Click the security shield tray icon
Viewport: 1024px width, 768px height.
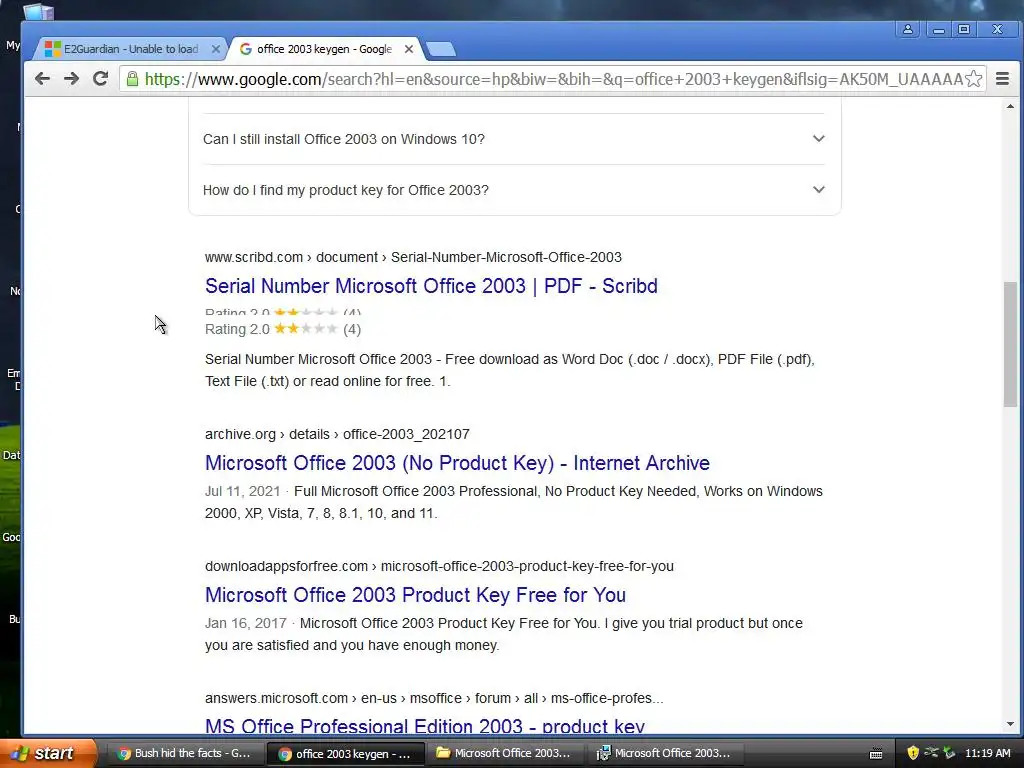(x=912, y=753)
